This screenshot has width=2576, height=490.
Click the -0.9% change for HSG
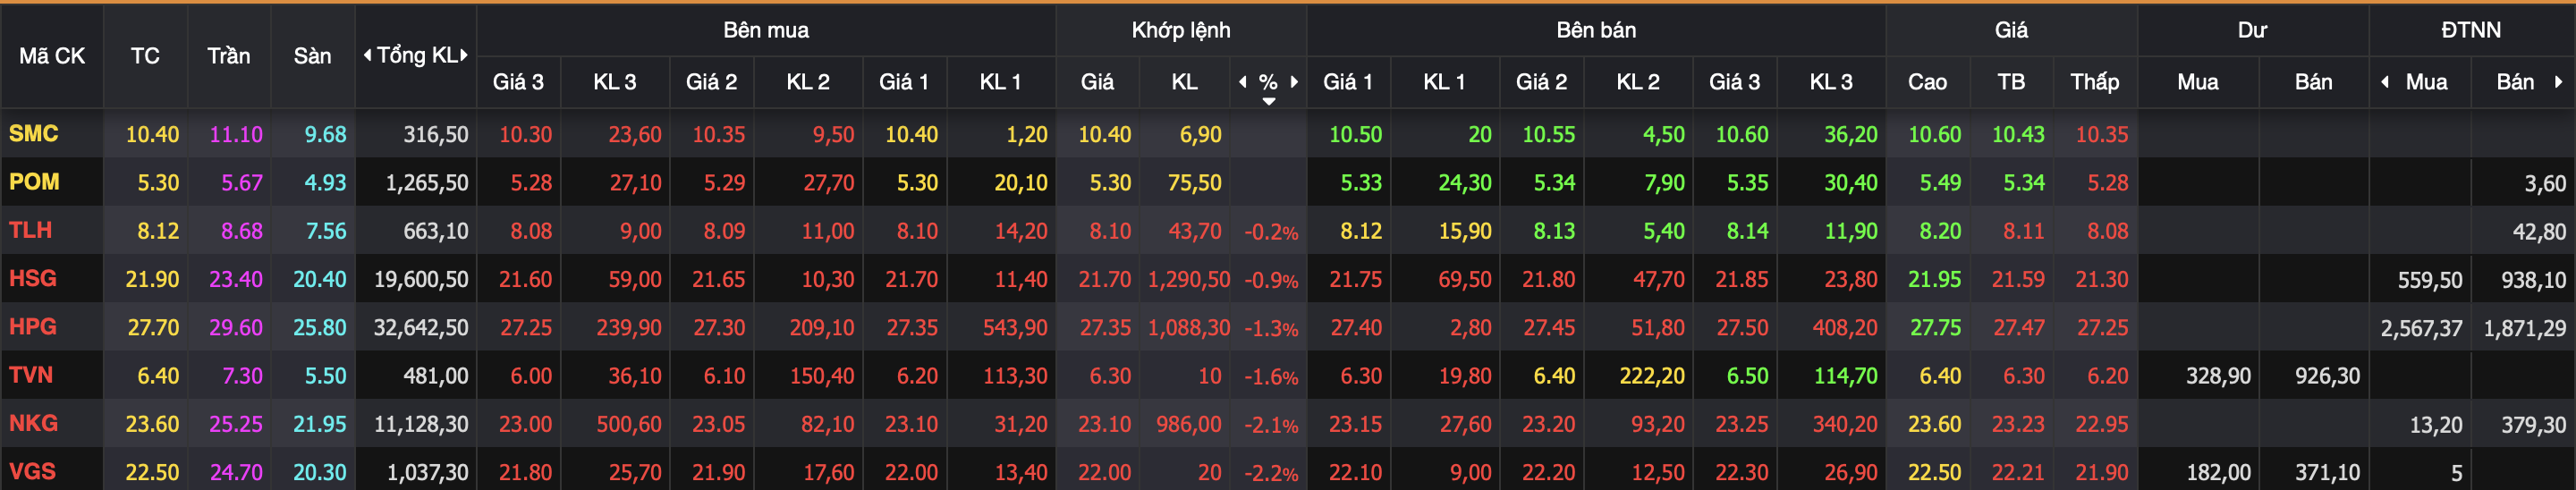tap(1271, 280)
